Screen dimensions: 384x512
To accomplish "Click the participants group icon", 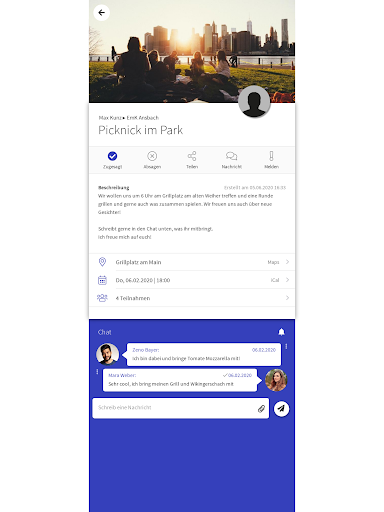I will click(x=102, y=298).
